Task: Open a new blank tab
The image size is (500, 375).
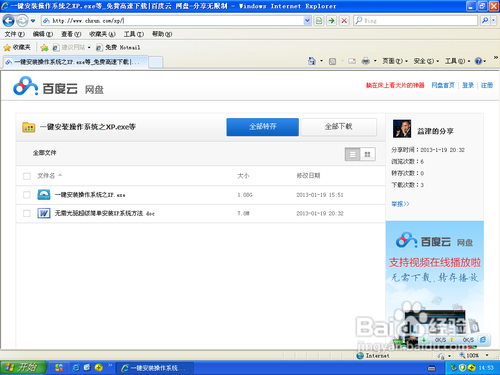Action: tap(155, 62)
